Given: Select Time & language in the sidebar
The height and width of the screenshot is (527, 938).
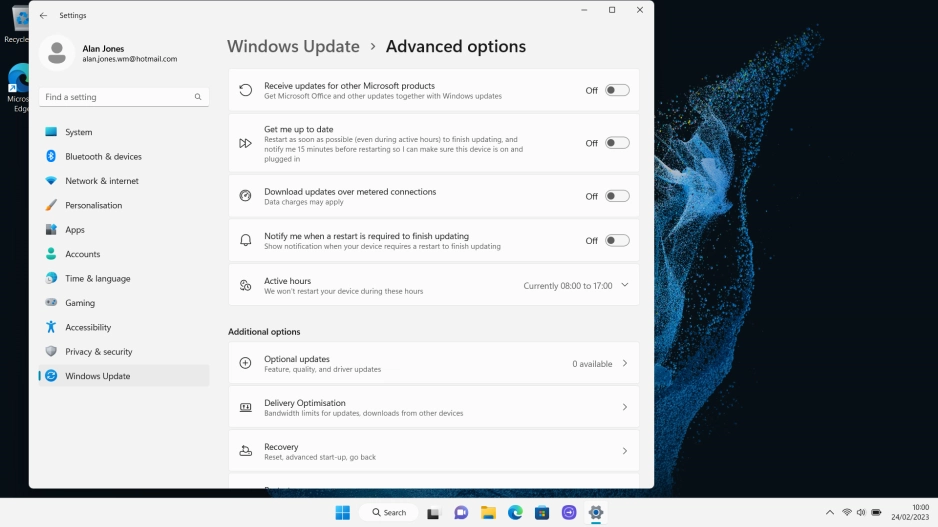Looking at the screenshot, I should (x=124, y=278).
